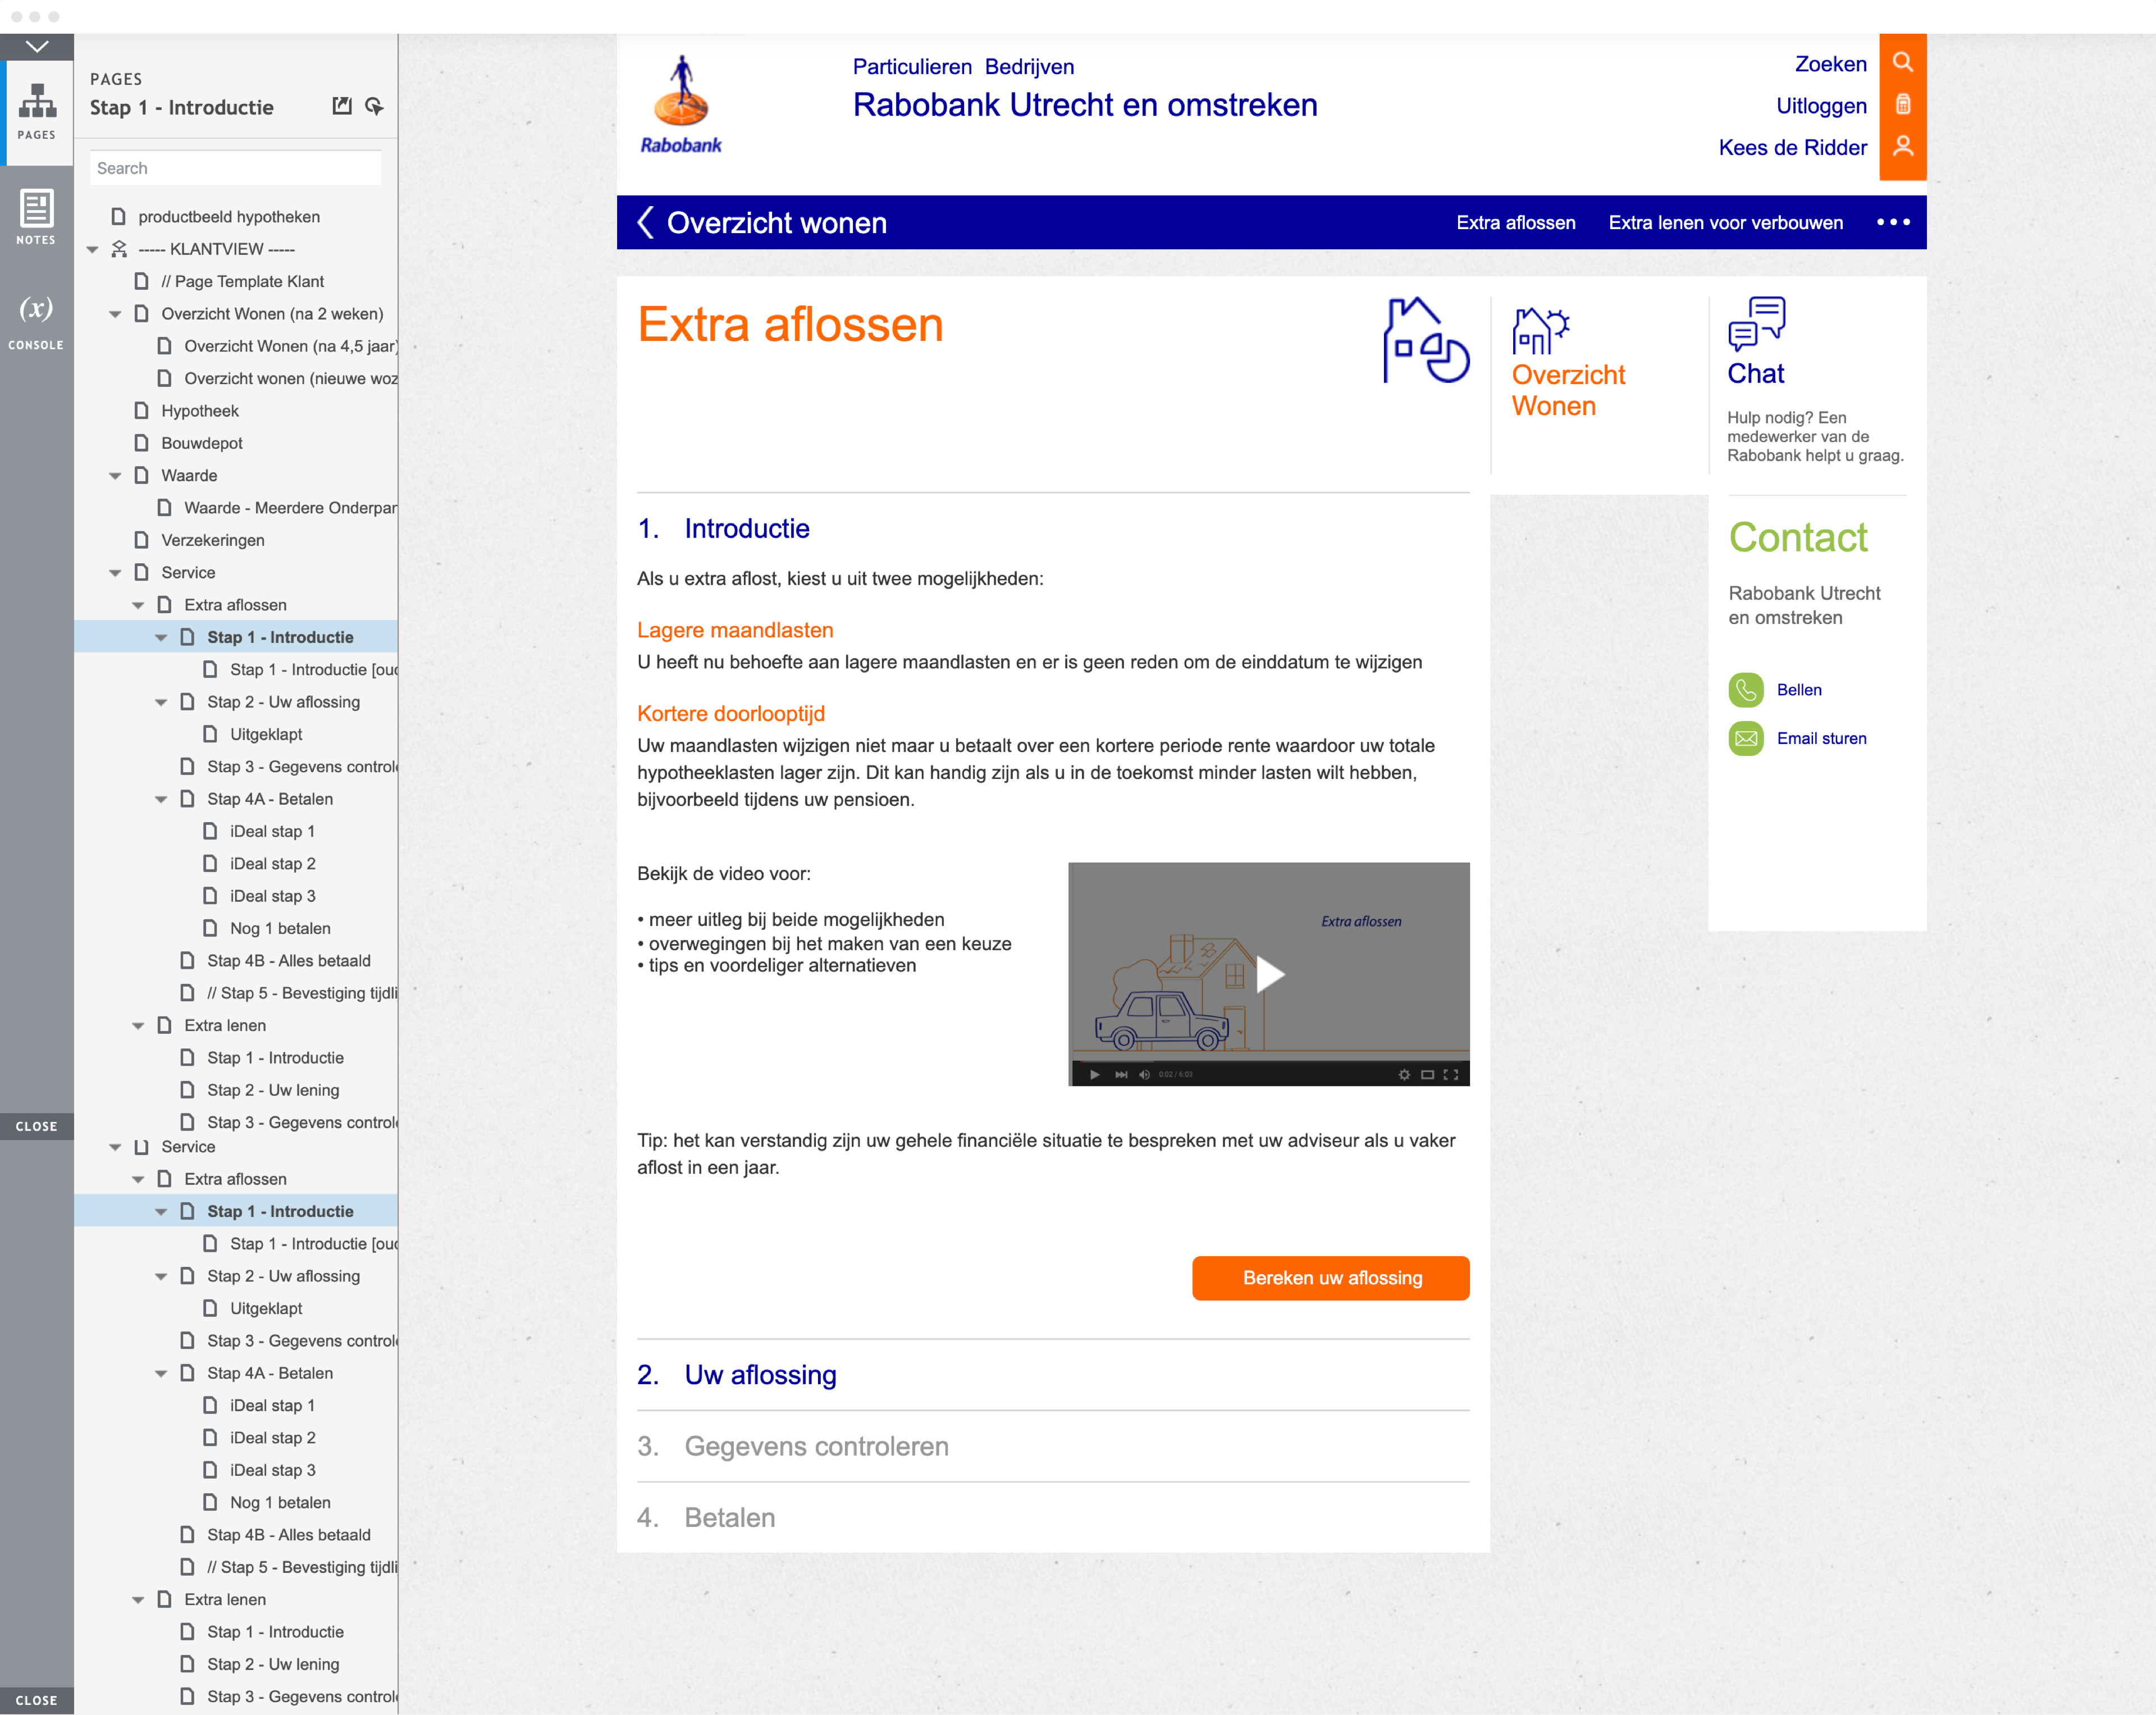The height and width of the screenshot is (1715, 2156).
Task: Click Extra aflossen in the blue navigation bar
Action: click(x=1515, y=222)
